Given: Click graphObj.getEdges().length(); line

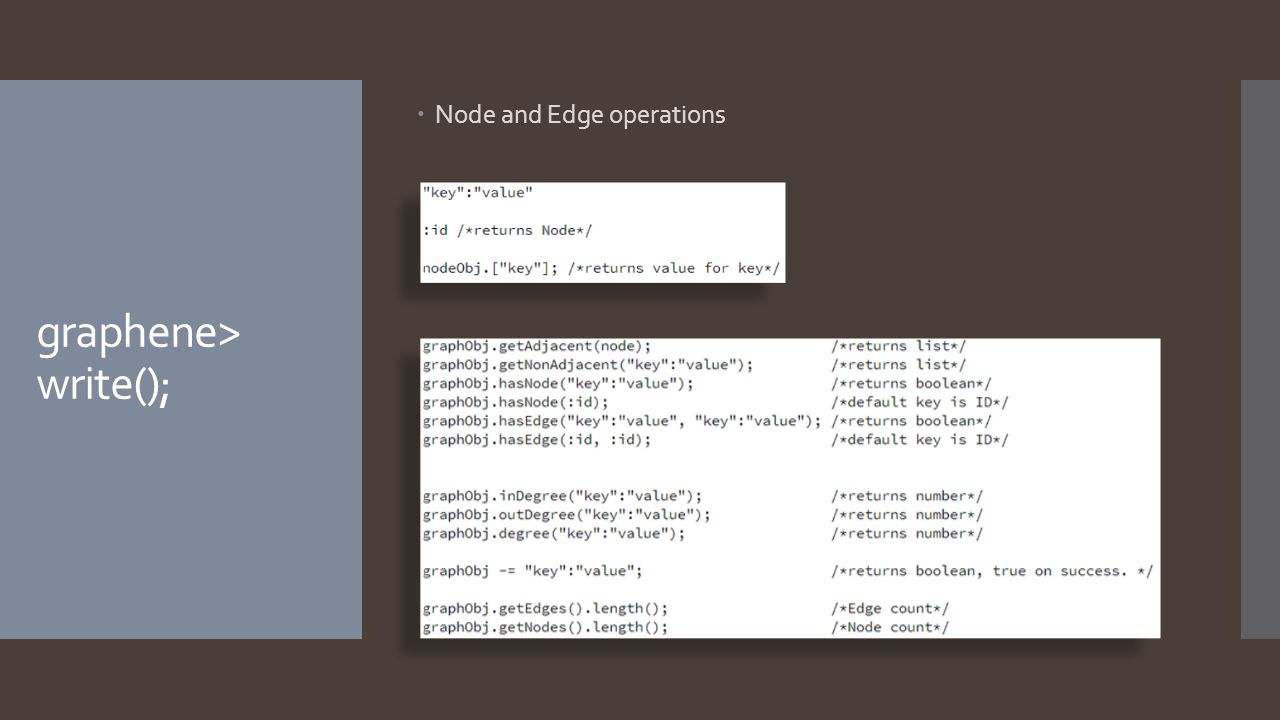Looking at the screenshot, I should 545,609.
